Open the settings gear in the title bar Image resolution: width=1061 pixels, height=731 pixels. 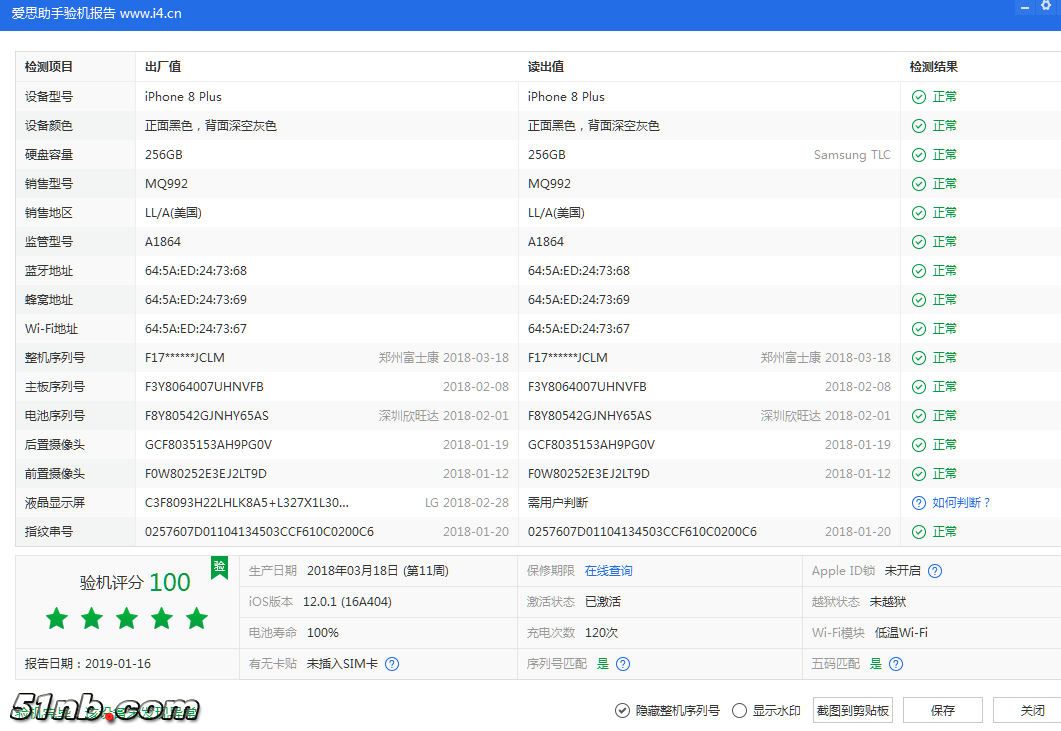(x=1046, y=8)
